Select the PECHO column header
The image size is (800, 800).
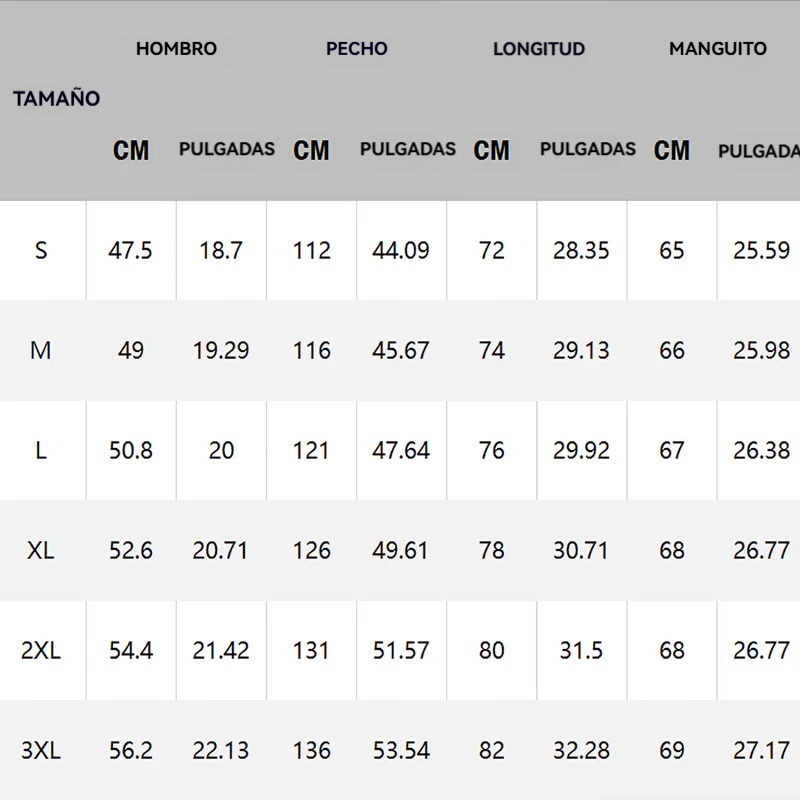pyautogui.click(x=356, y=48)
